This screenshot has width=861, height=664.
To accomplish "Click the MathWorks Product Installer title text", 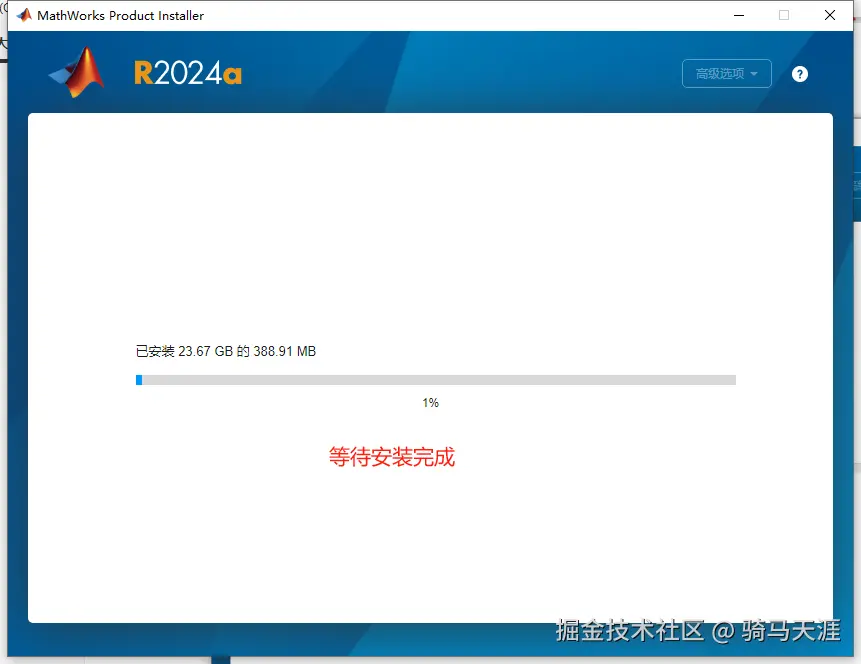I will coord(120,16).
